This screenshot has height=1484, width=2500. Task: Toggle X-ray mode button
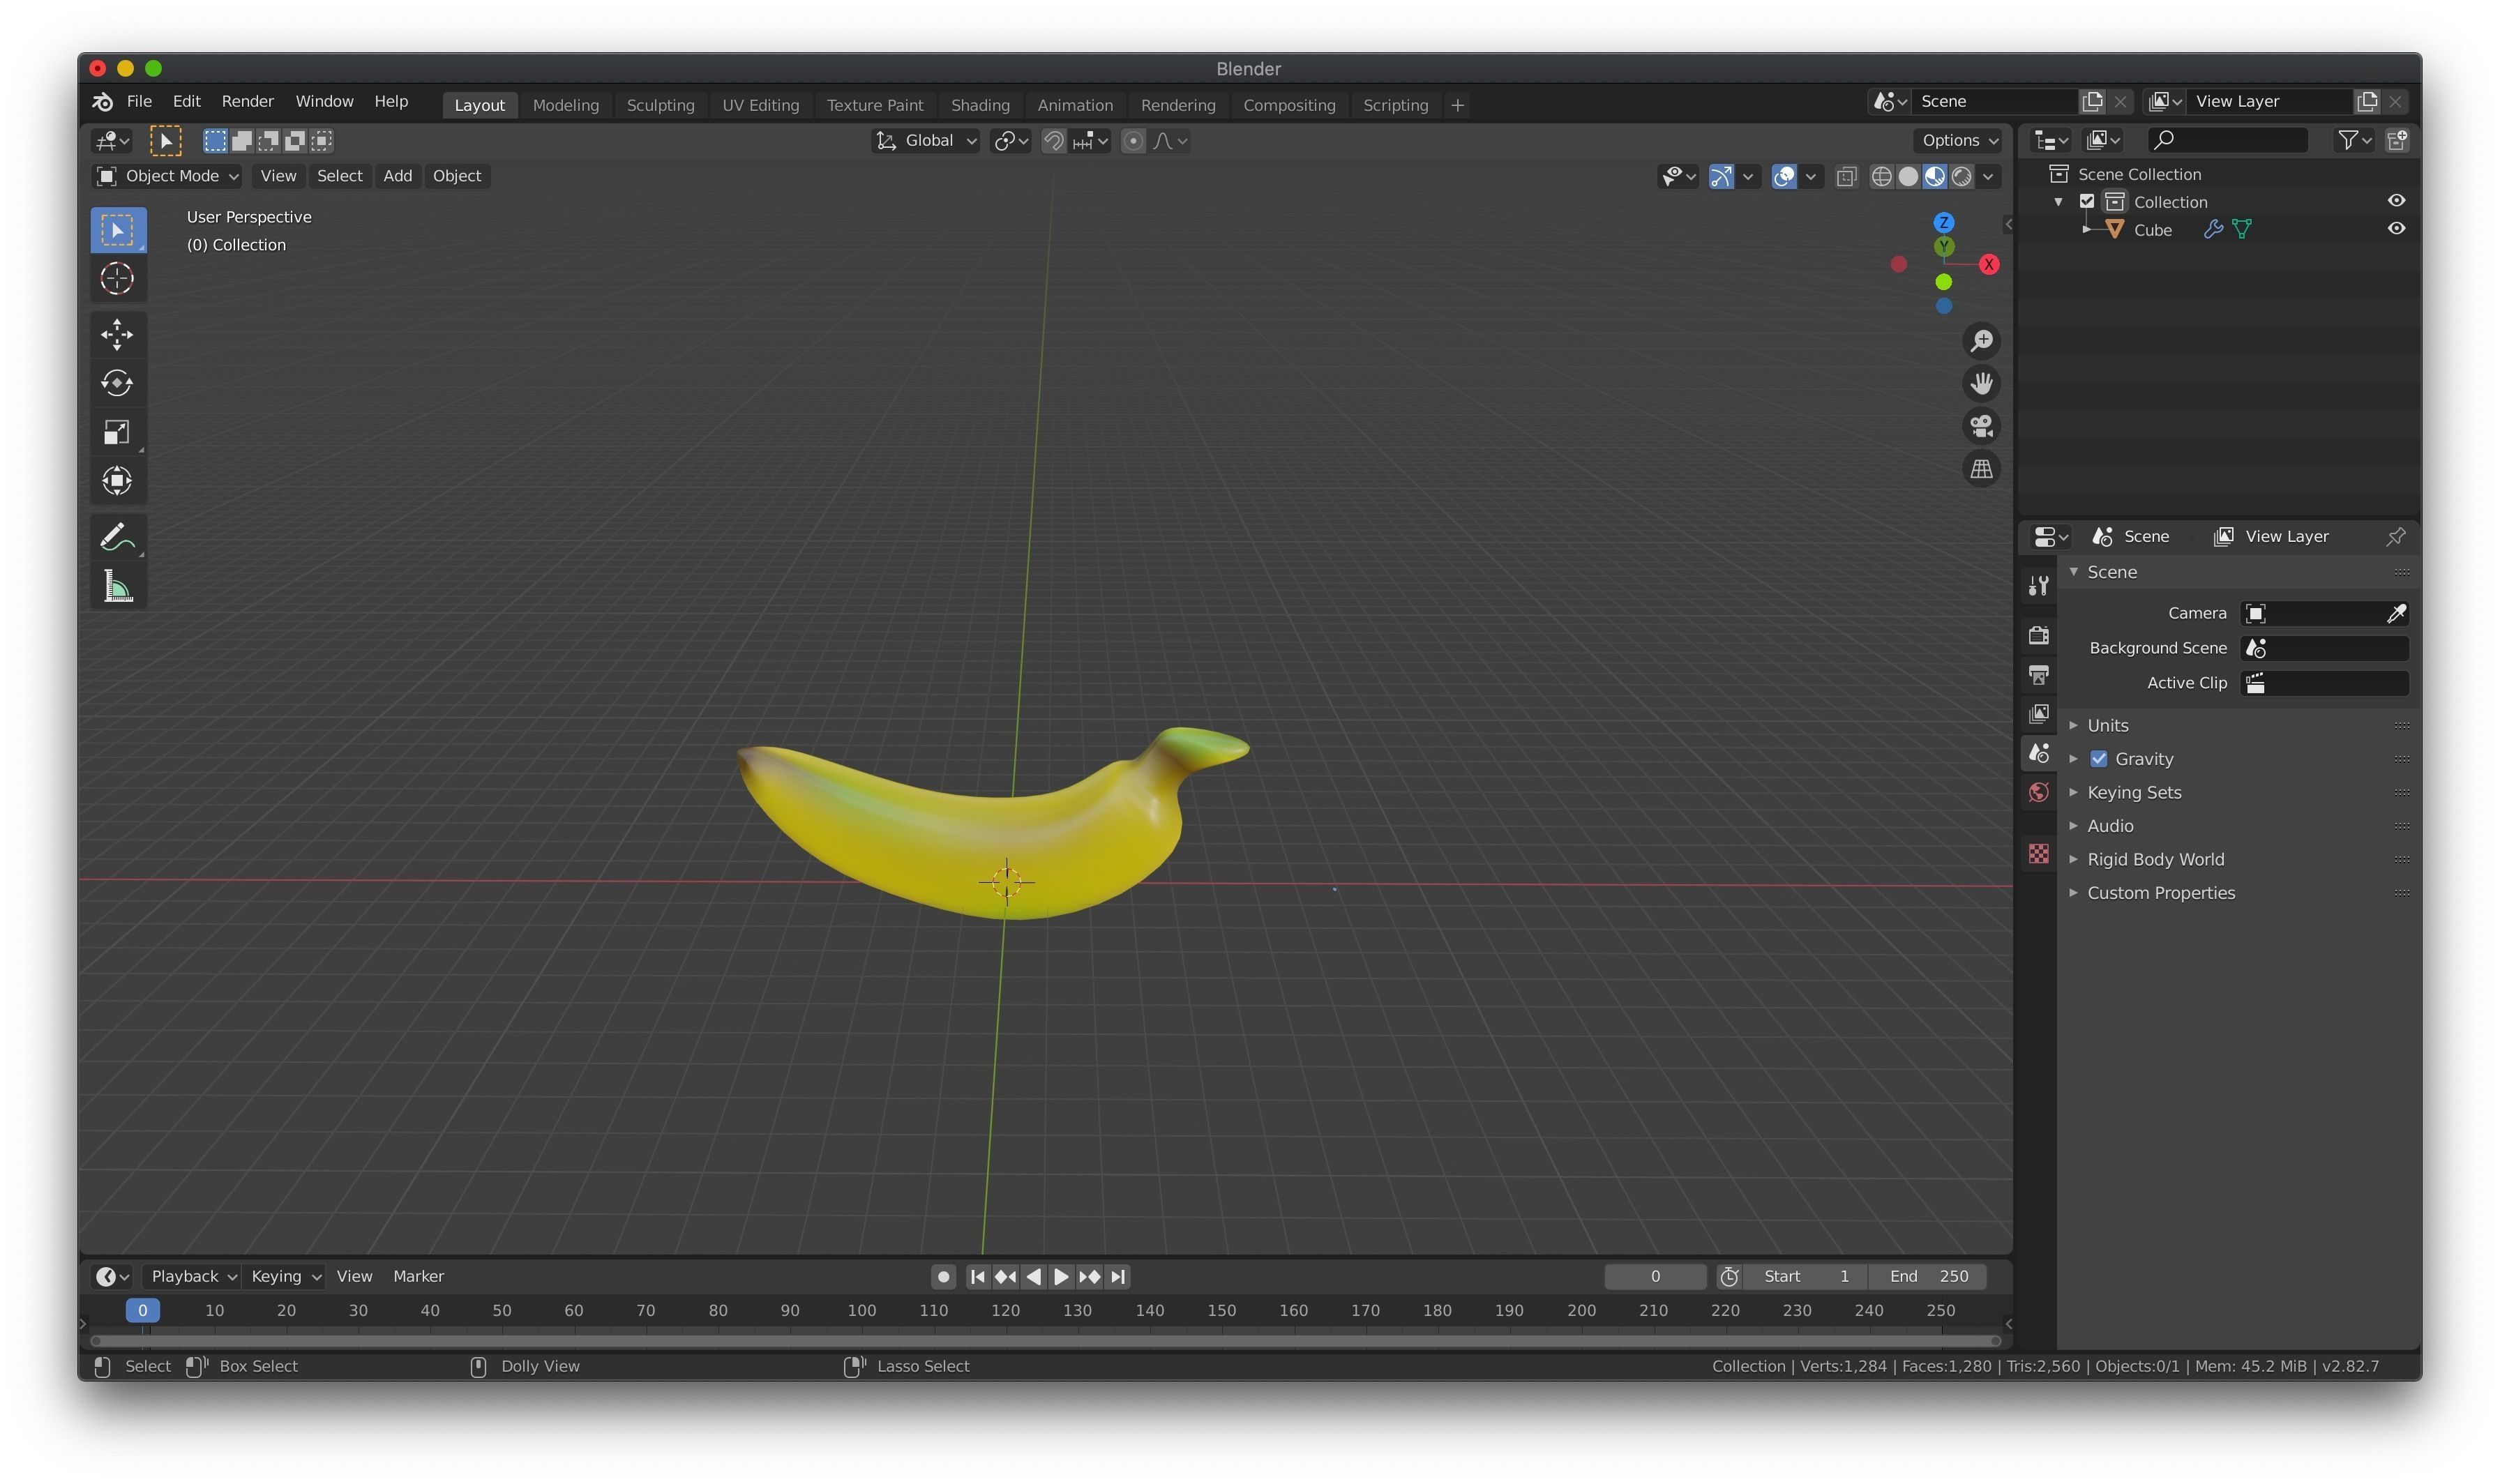coord(1846,177)
